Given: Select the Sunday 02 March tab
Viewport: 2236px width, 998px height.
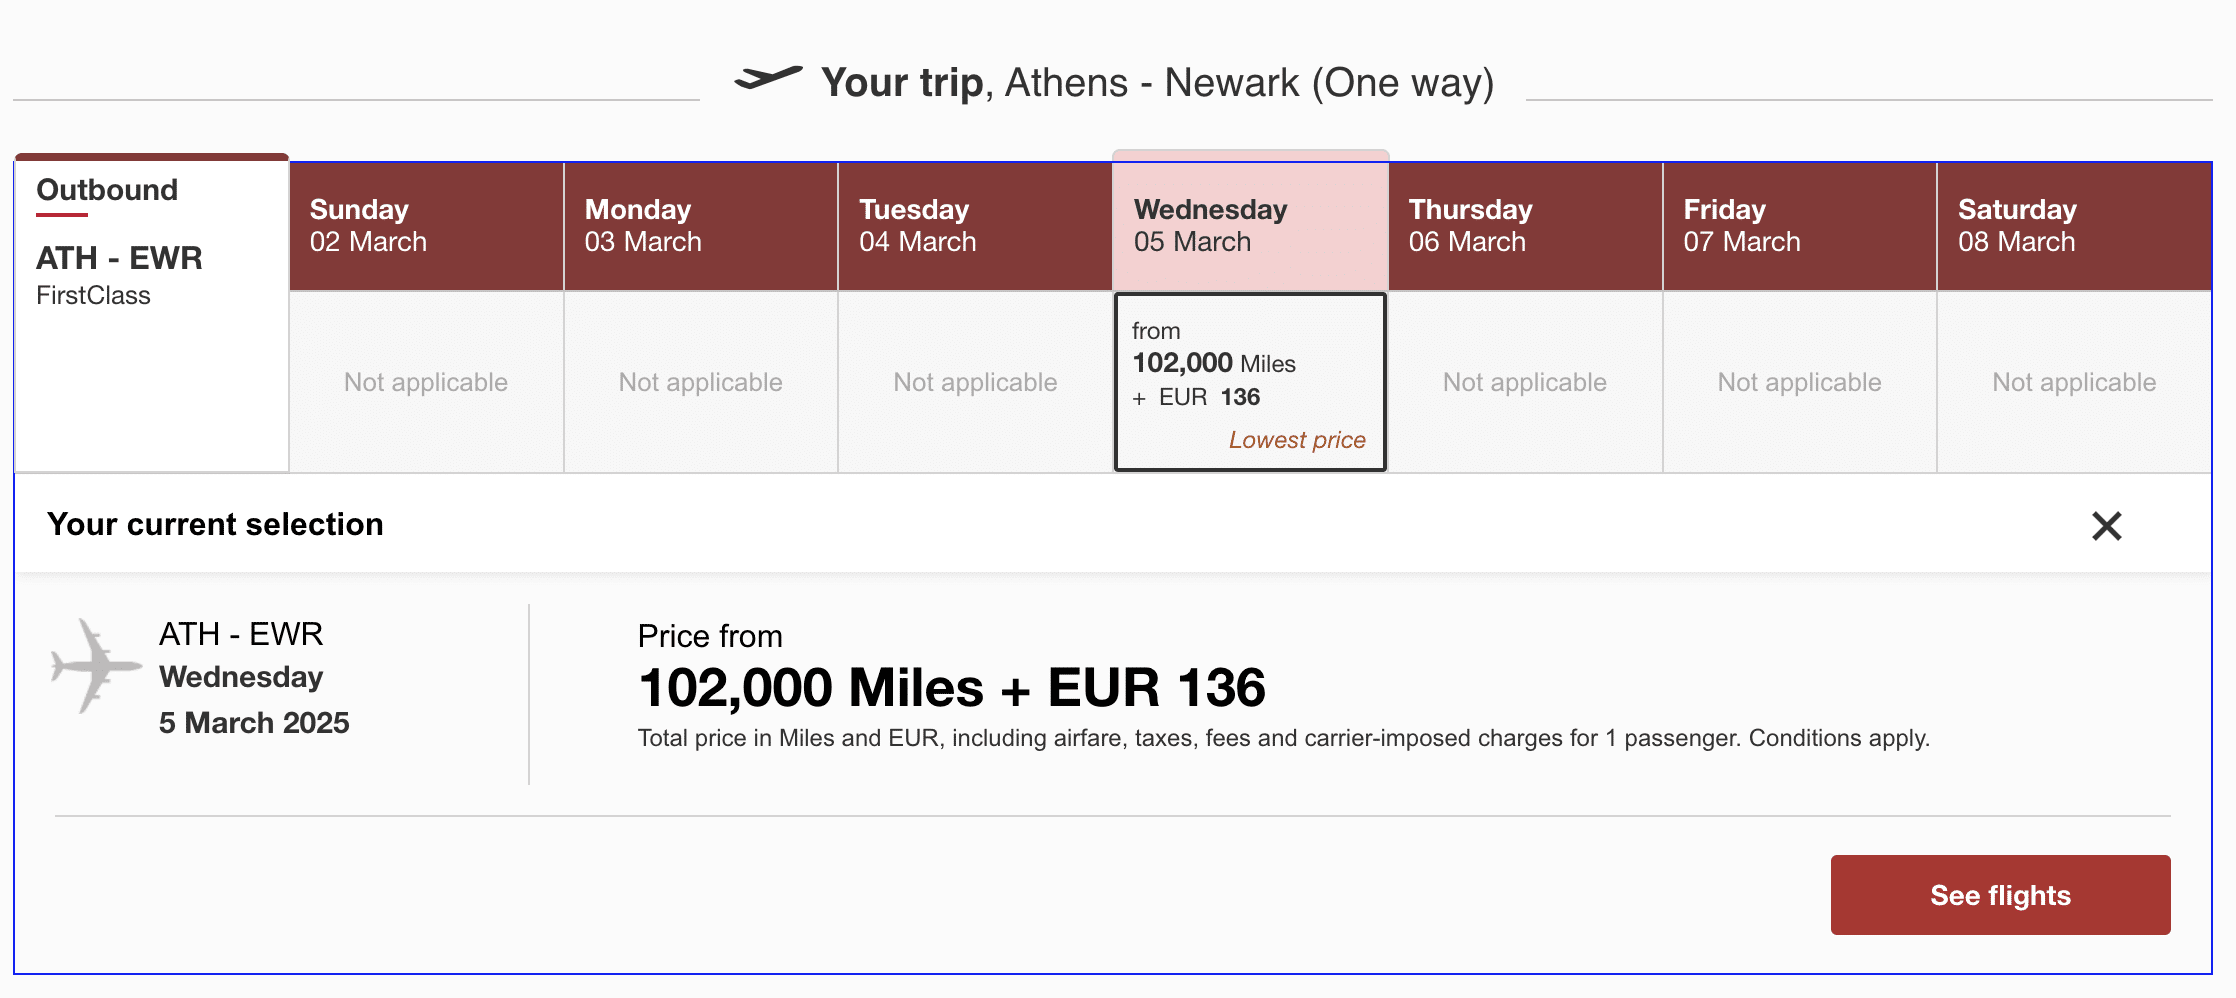Looking at the screenshot, I should 426,226.
